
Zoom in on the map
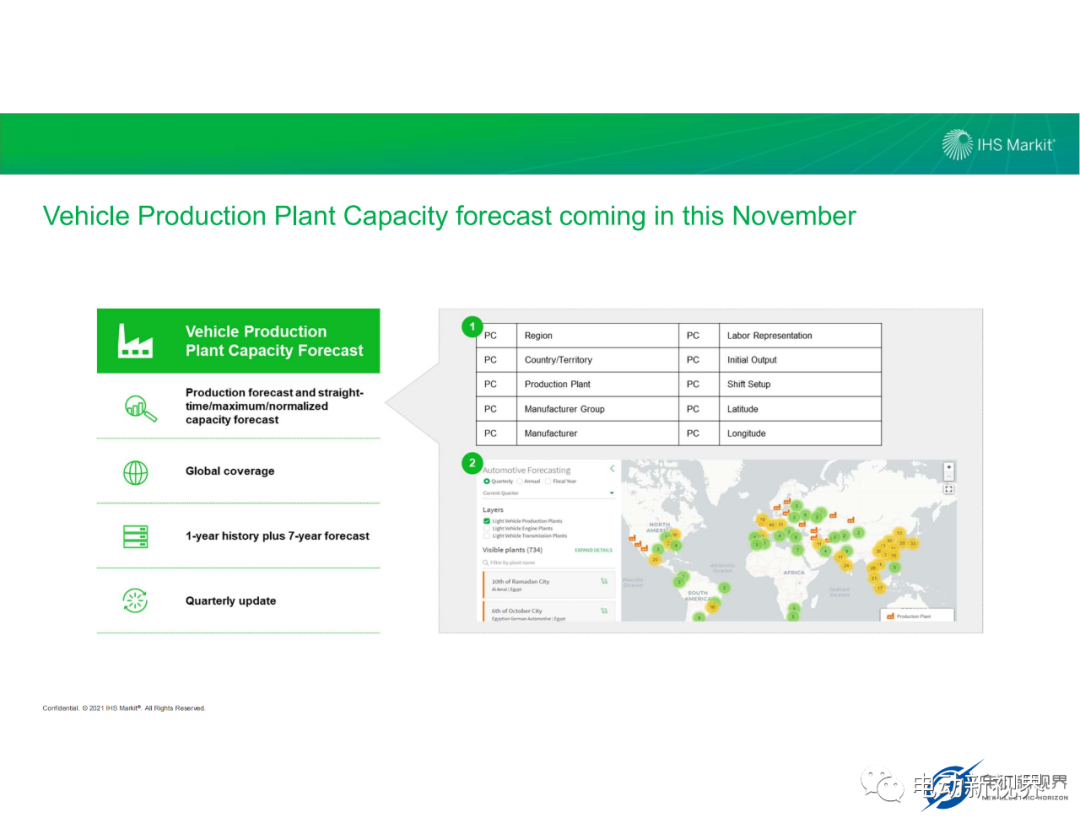coord(948,467)
